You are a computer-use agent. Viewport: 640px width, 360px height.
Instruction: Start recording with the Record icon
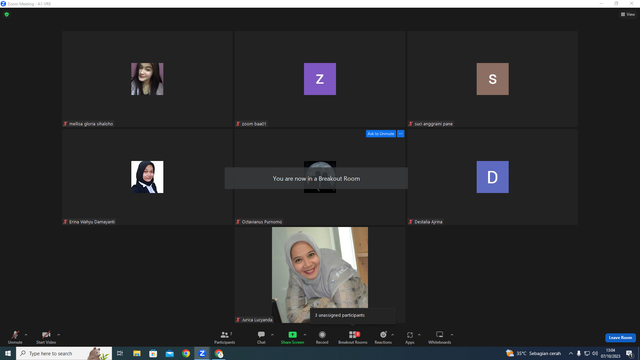[322, 335]
